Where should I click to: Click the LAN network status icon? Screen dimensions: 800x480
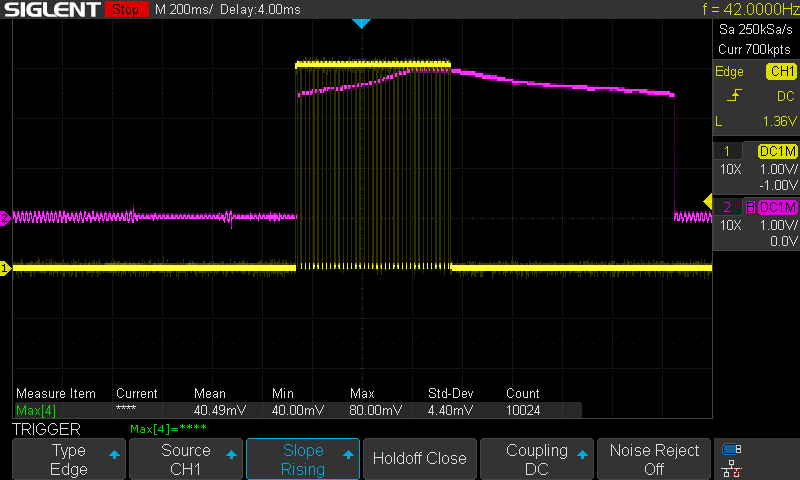coord(732,468)
